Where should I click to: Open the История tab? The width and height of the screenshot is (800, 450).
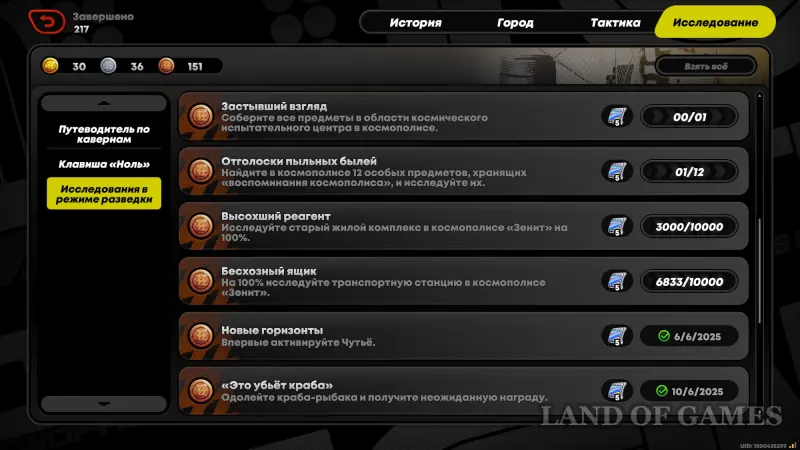[x=415, y=22]
